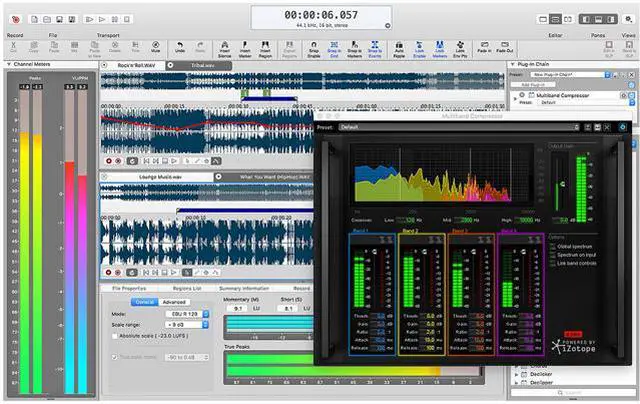The width and height of the screenshot is (640, 404).
Task: Select the General segment button
Action: point(145,302)
